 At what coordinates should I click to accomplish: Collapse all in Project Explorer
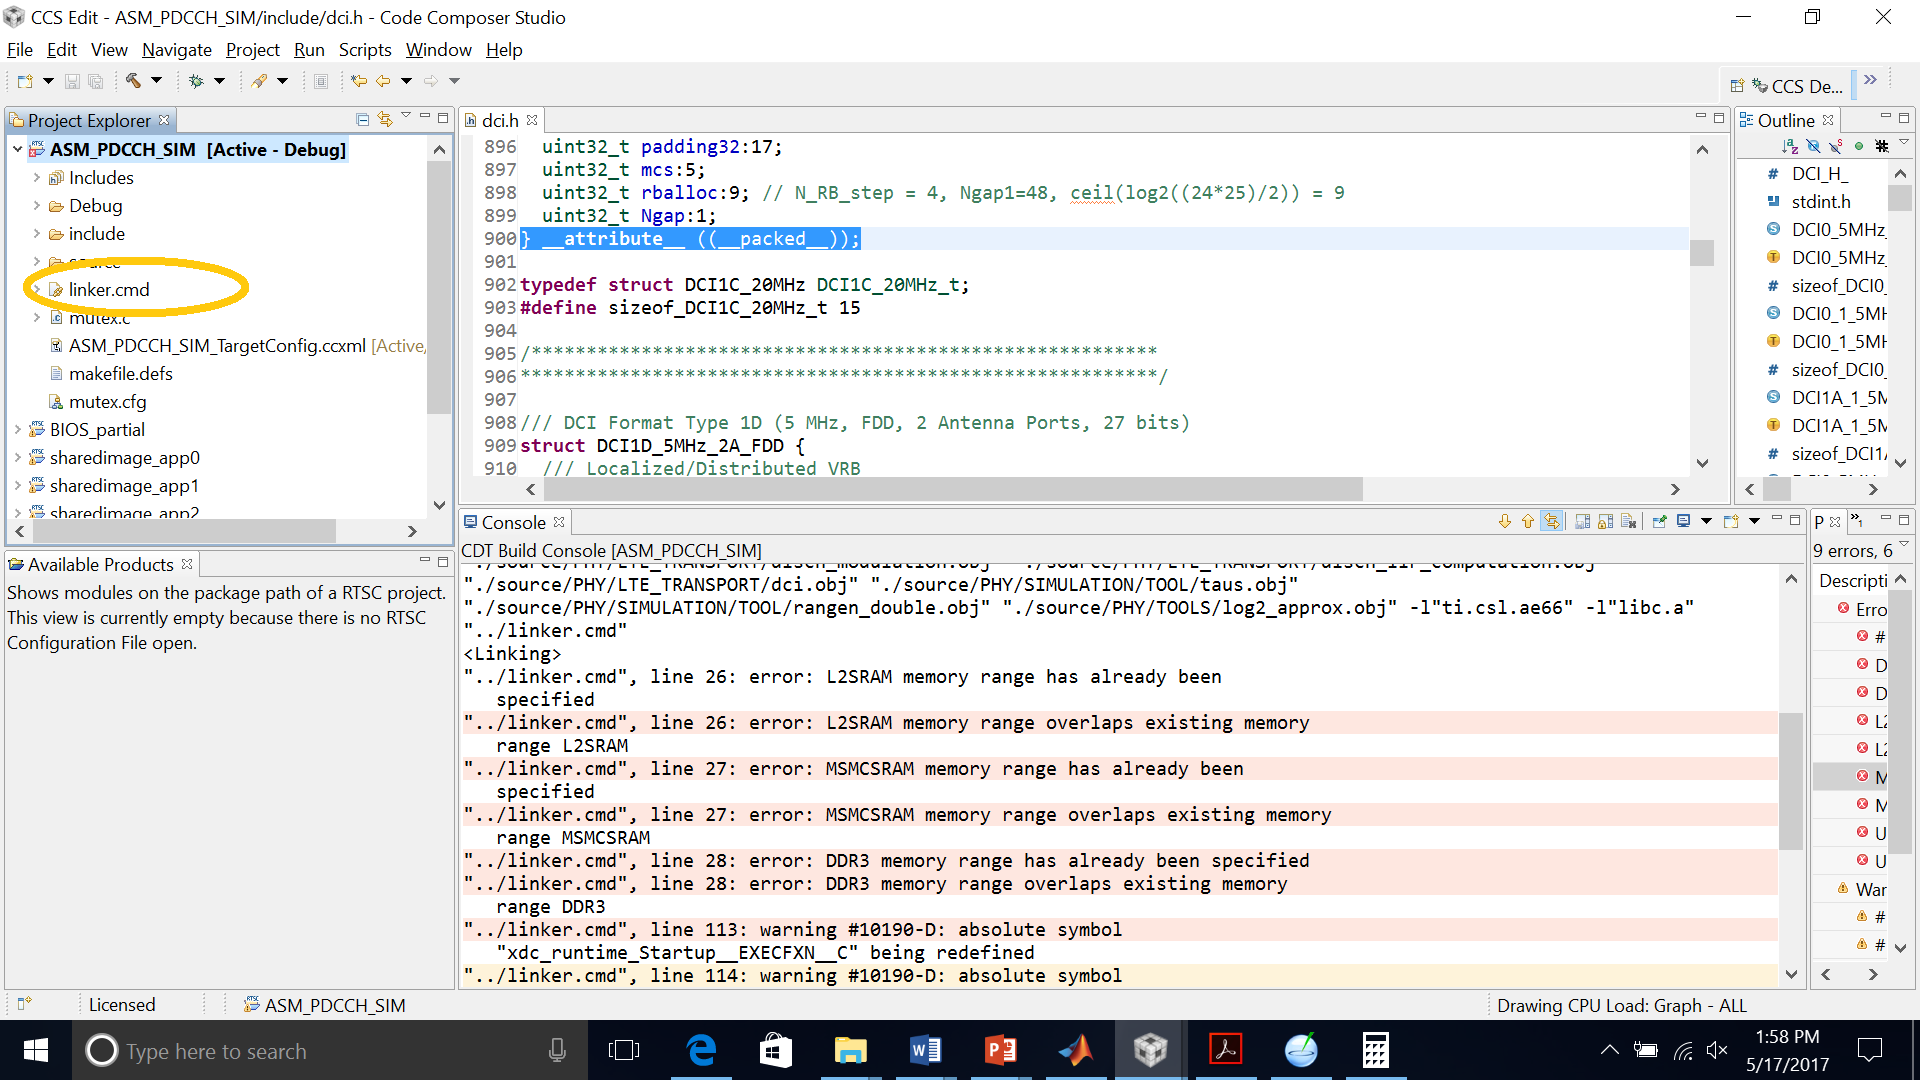(363, 119)
